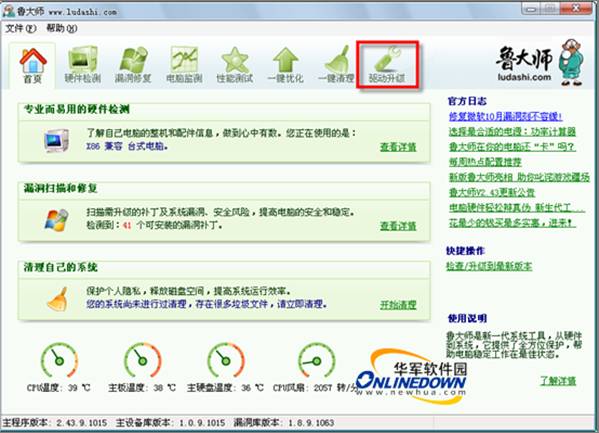Click the 漏洞扫描和修复 section header
The height and width of the screenshot is (433, 599).
coord(60,188)
